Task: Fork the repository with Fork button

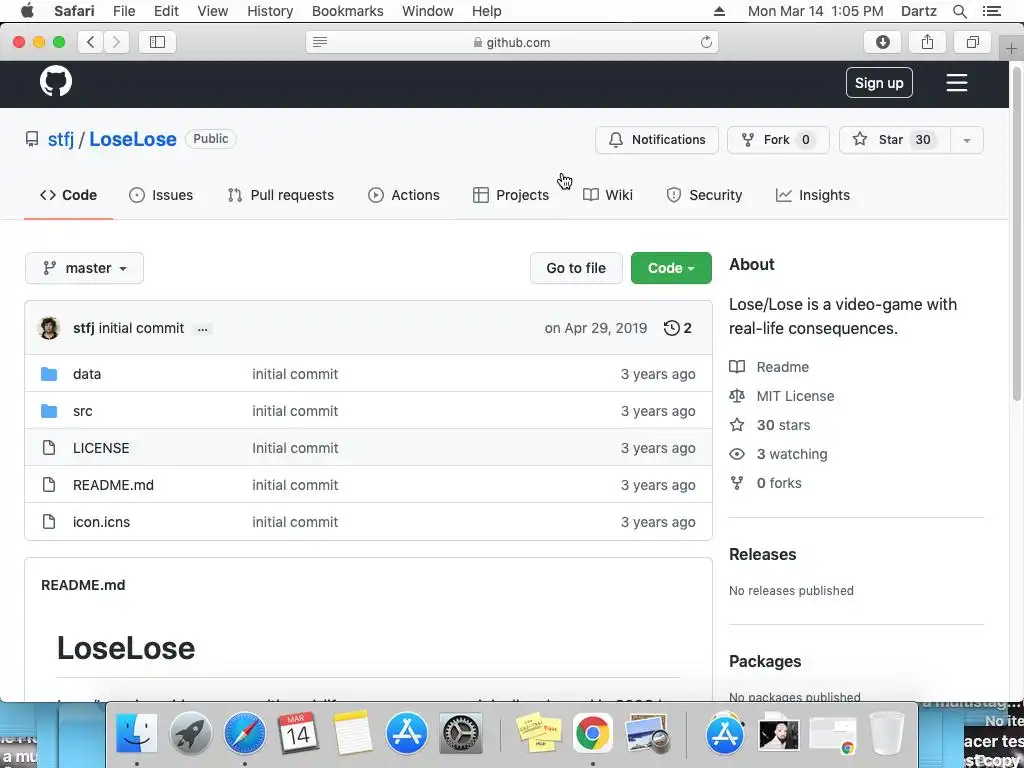Action: click(x=778, y=140)
